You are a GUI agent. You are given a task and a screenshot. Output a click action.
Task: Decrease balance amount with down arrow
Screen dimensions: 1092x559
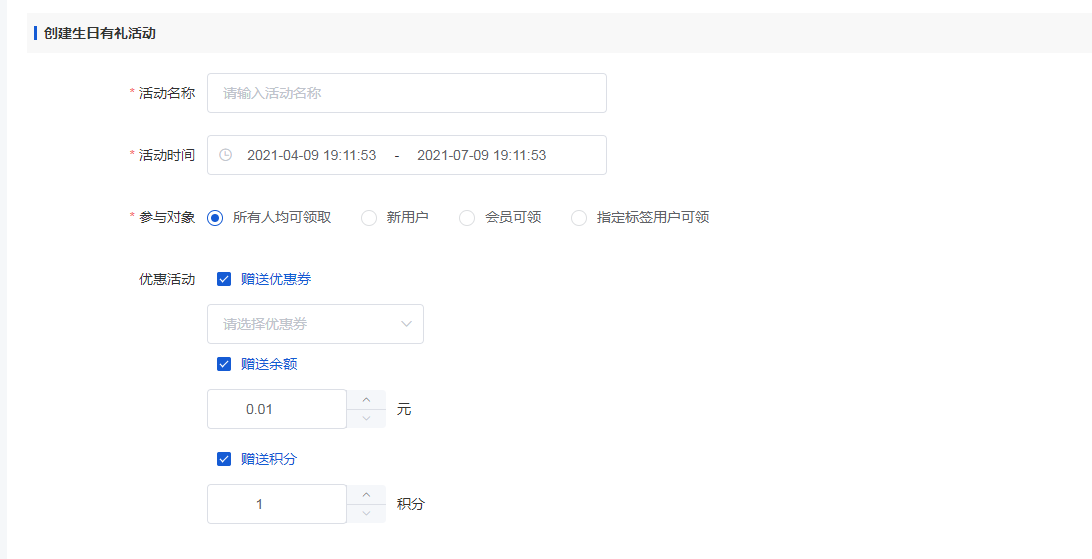(x=366, y=418)
